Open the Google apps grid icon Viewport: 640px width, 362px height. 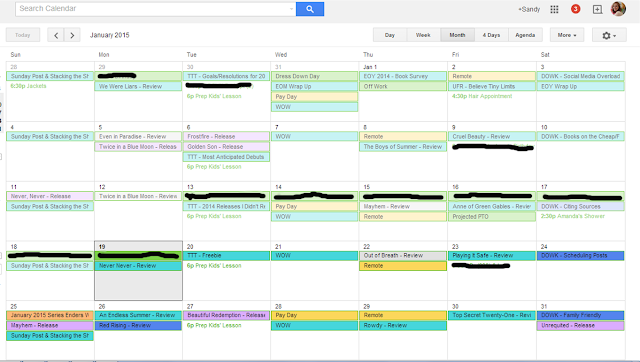click(554, 9)
